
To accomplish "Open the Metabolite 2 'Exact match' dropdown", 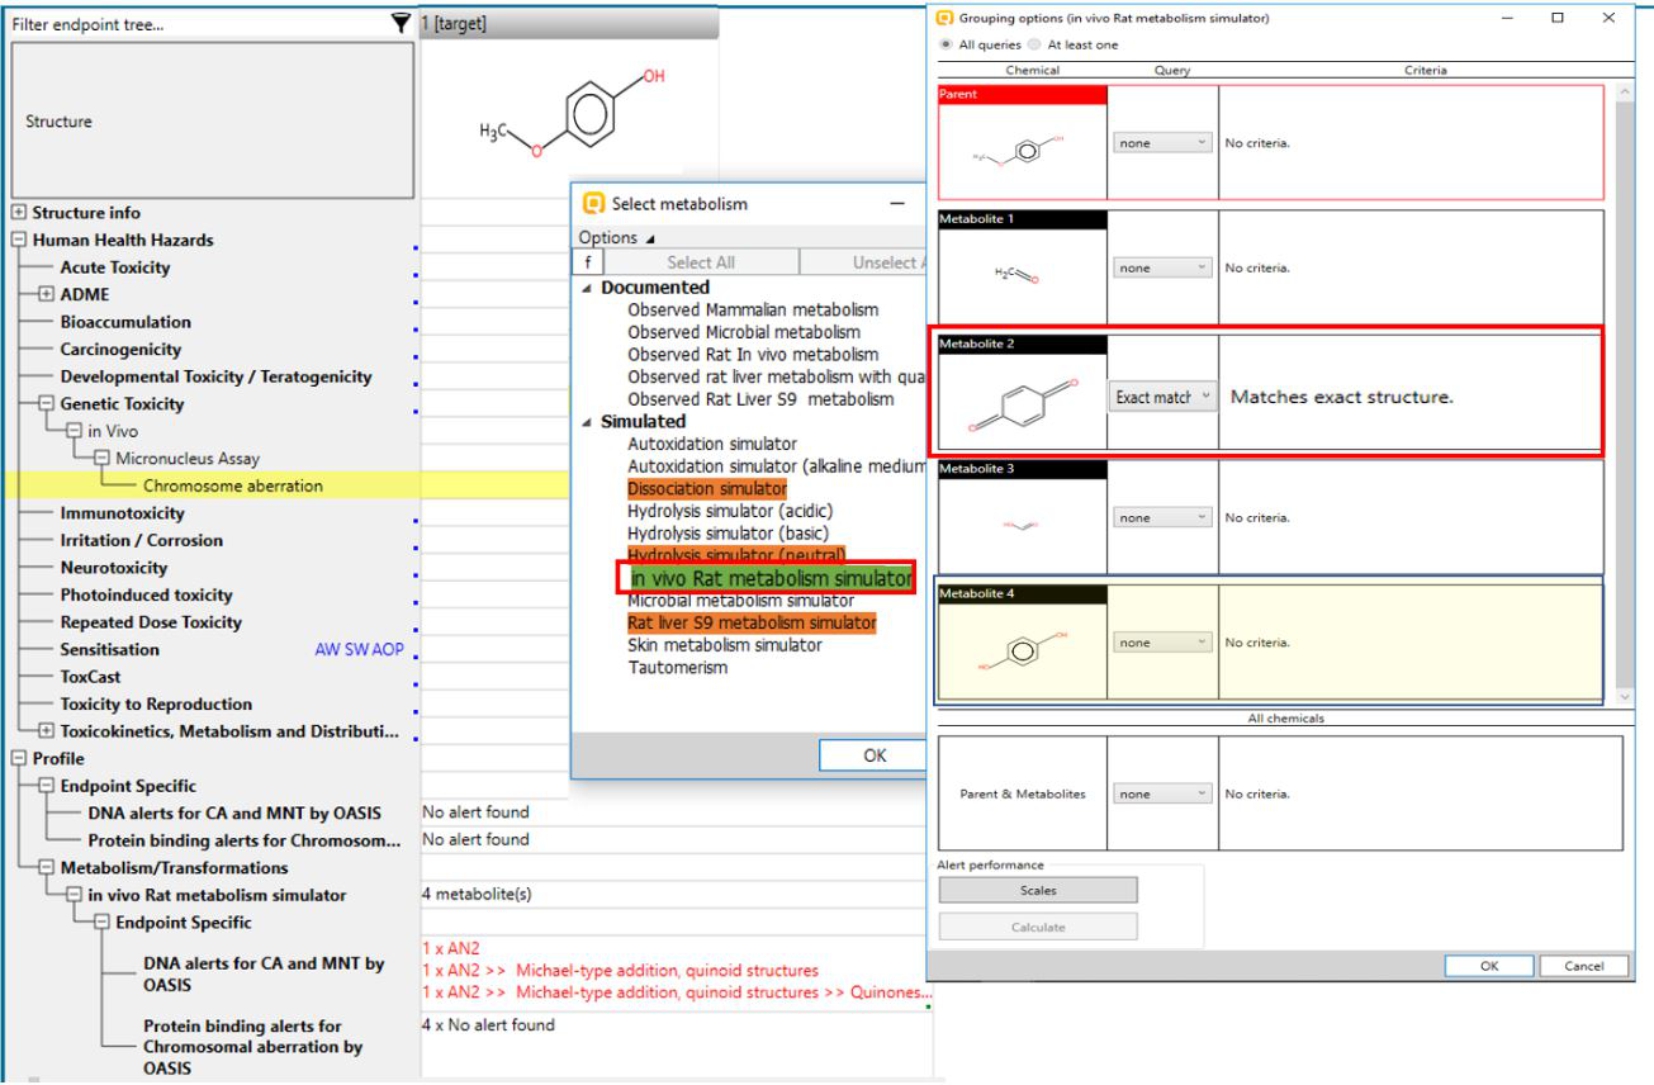I will coord(1162,397).
